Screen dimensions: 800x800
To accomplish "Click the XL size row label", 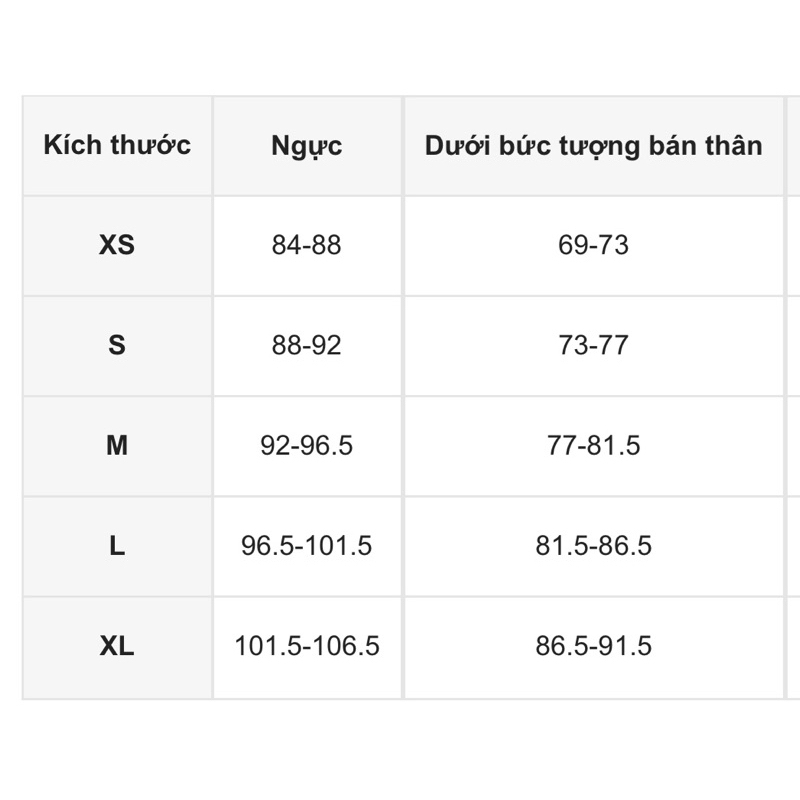I will pyautogui.click(x=117, y=646).
